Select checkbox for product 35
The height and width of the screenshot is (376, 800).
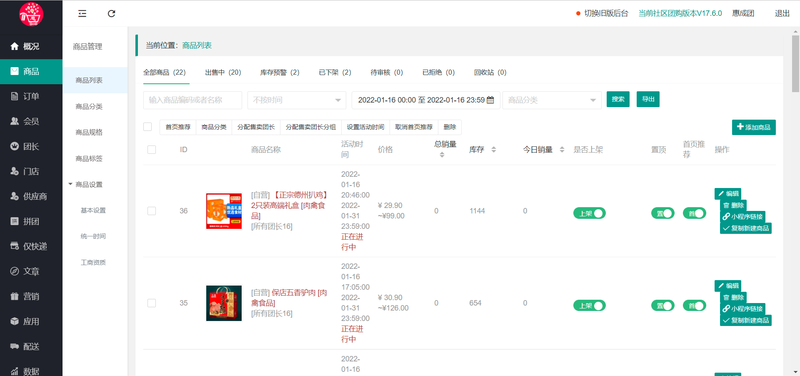click(152, 303)
